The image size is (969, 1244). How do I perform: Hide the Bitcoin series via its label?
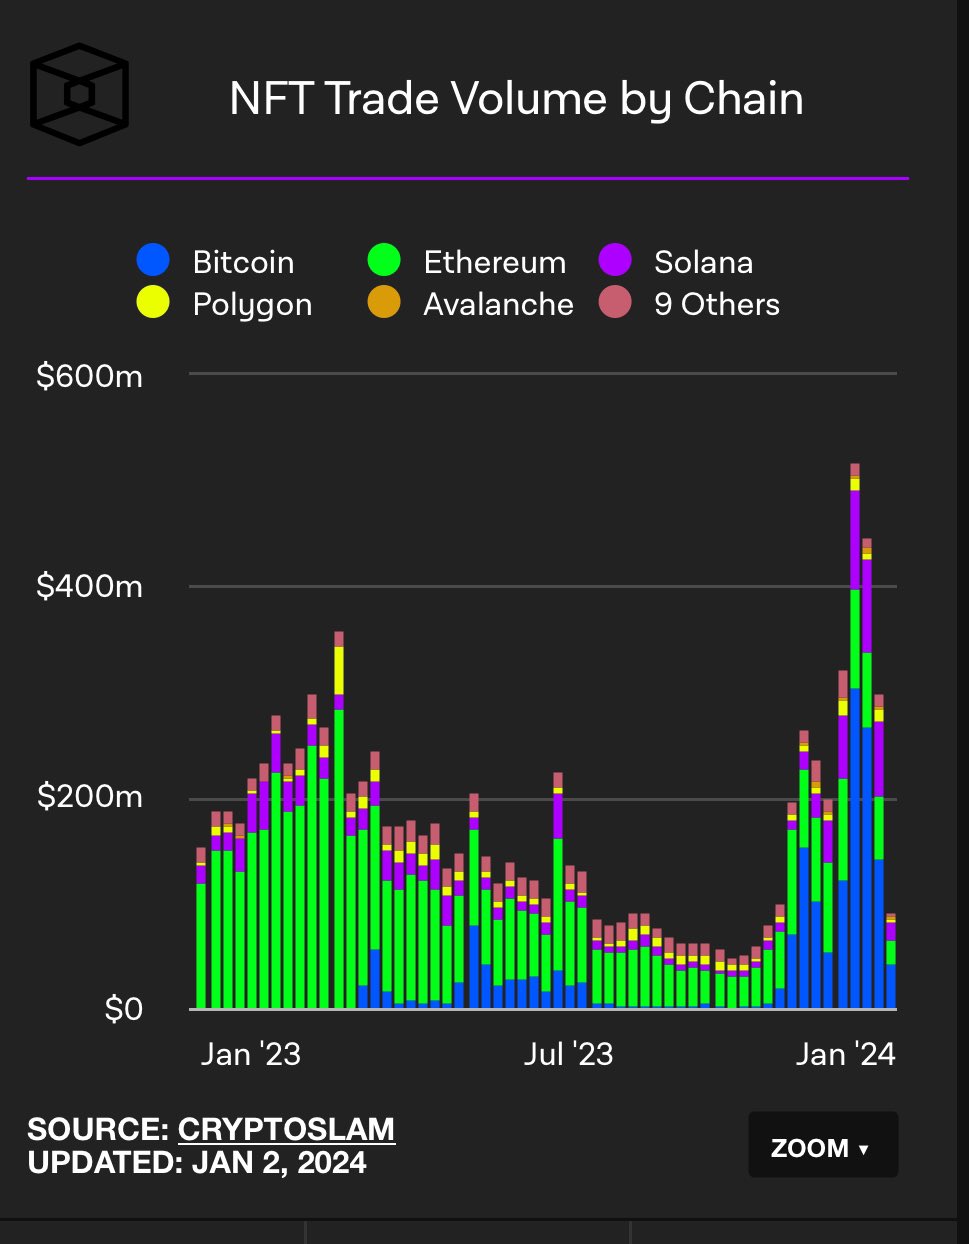pyautogui.click(x=243, y=262)
